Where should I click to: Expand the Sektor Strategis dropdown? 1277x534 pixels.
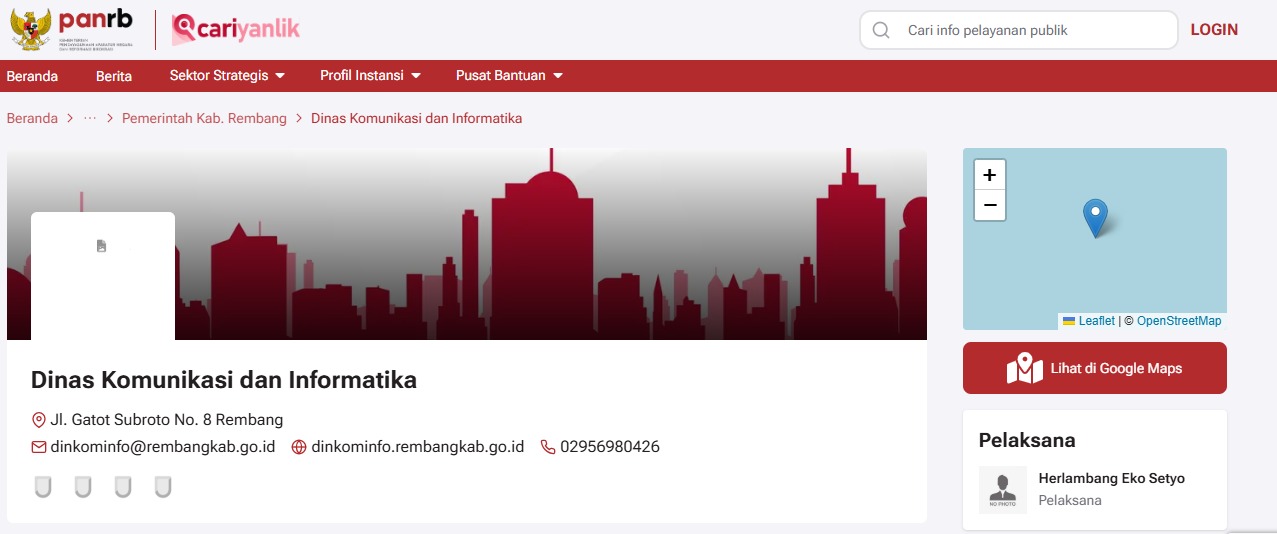pyautogui.click(x=227, y=76)
